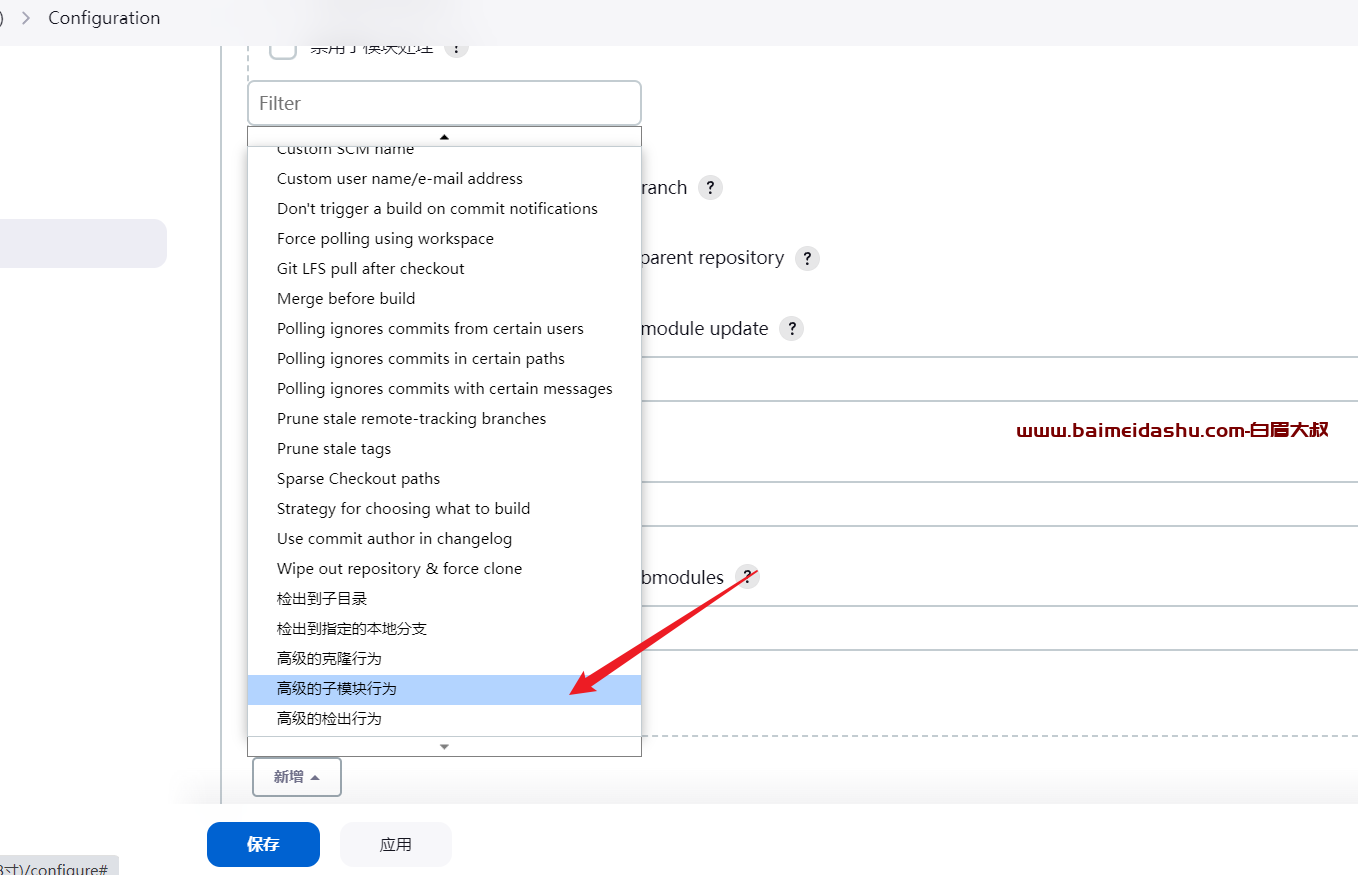
Task: Select Polling ignores commits from certain users
Action: [x=444, y=329]
